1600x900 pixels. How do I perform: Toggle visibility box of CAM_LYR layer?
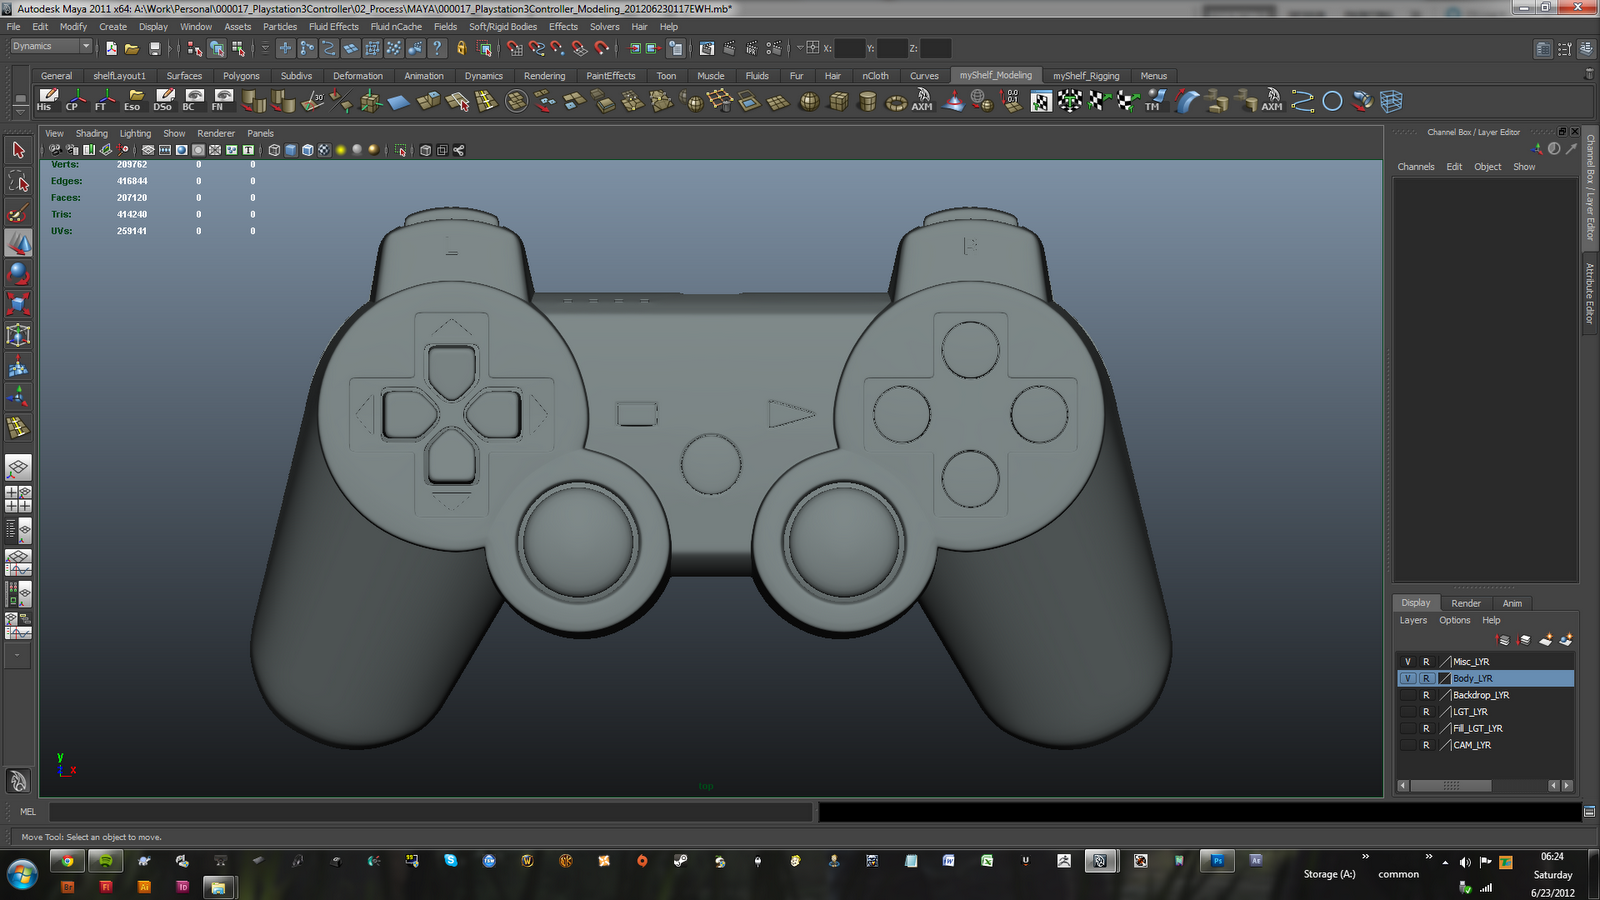(x=1408, y=745)
